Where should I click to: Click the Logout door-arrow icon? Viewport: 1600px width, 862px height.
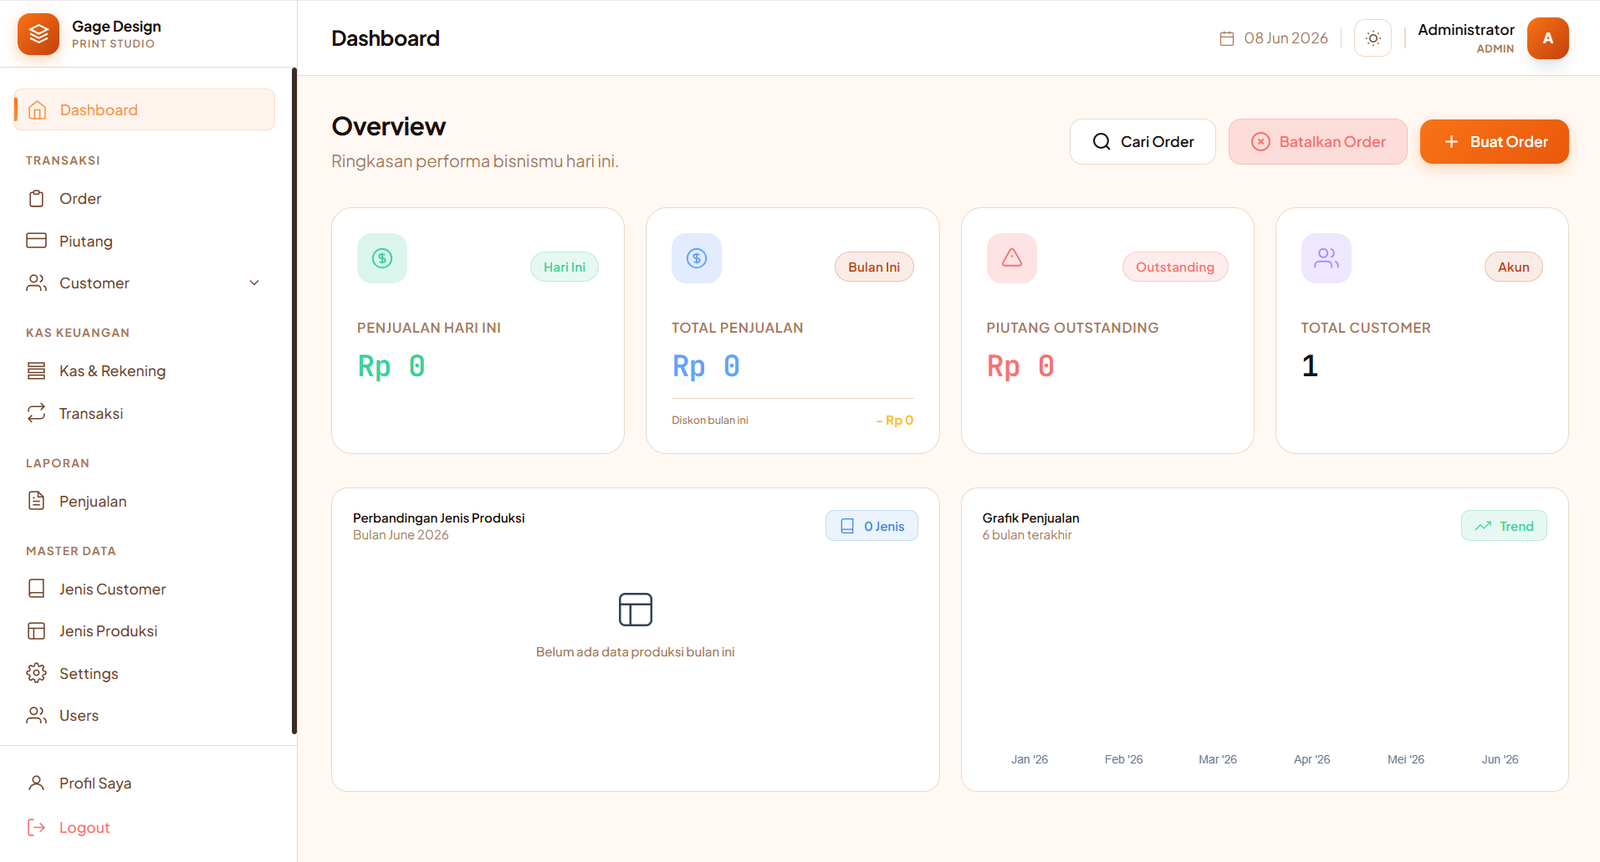point(37,827)
